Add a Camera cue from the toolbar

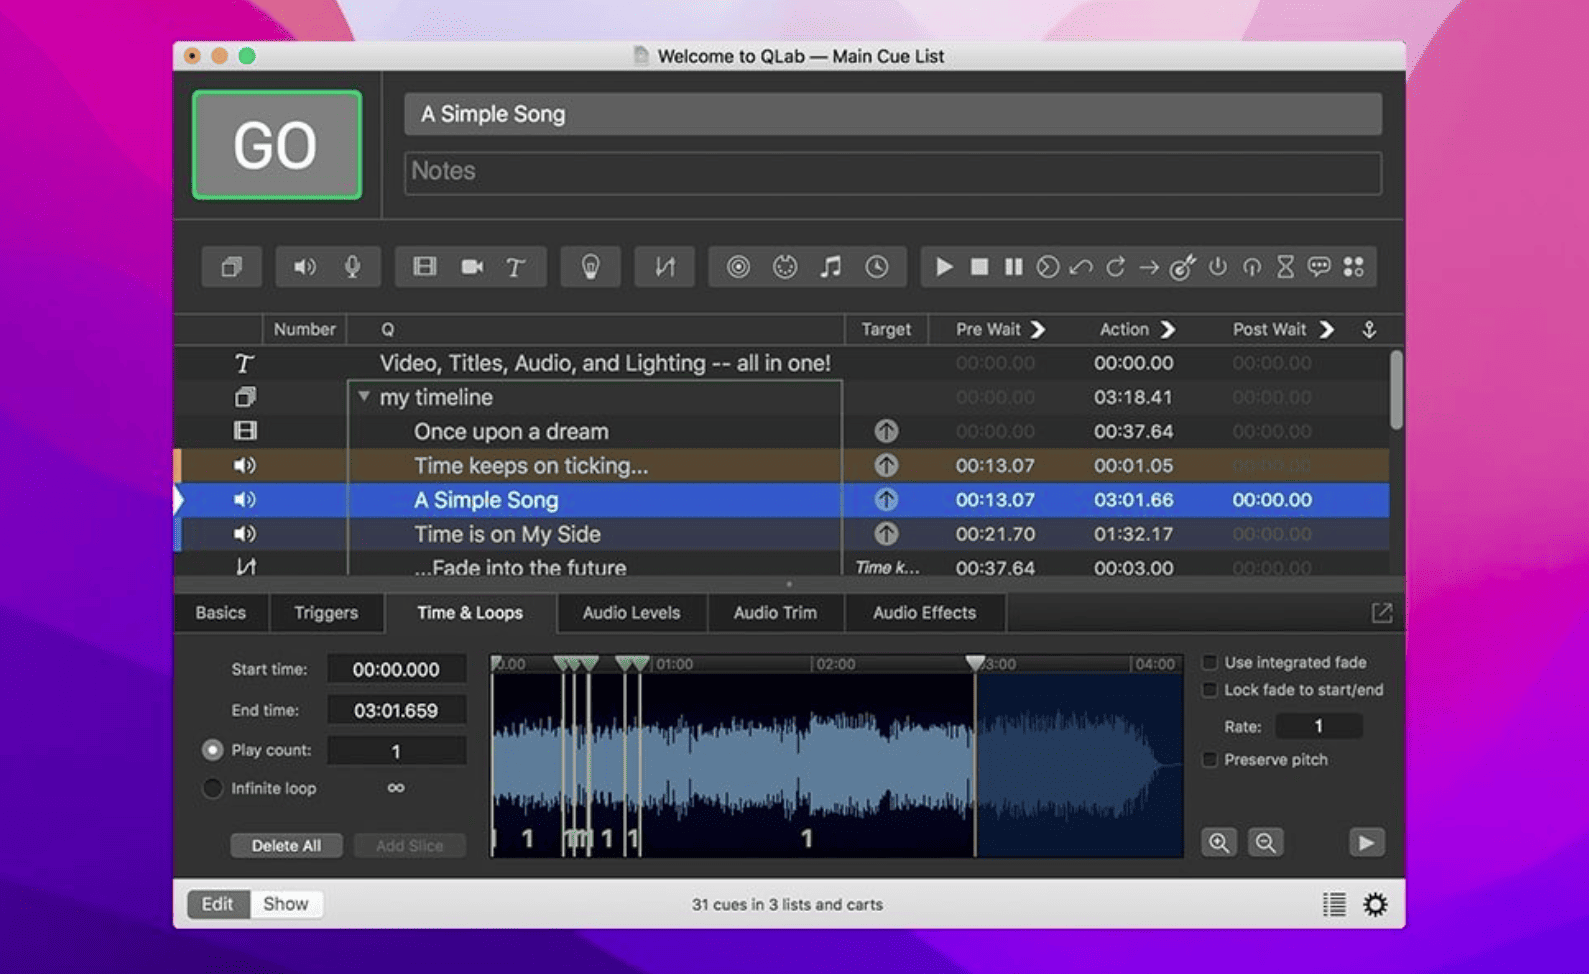tap(472, 267)
